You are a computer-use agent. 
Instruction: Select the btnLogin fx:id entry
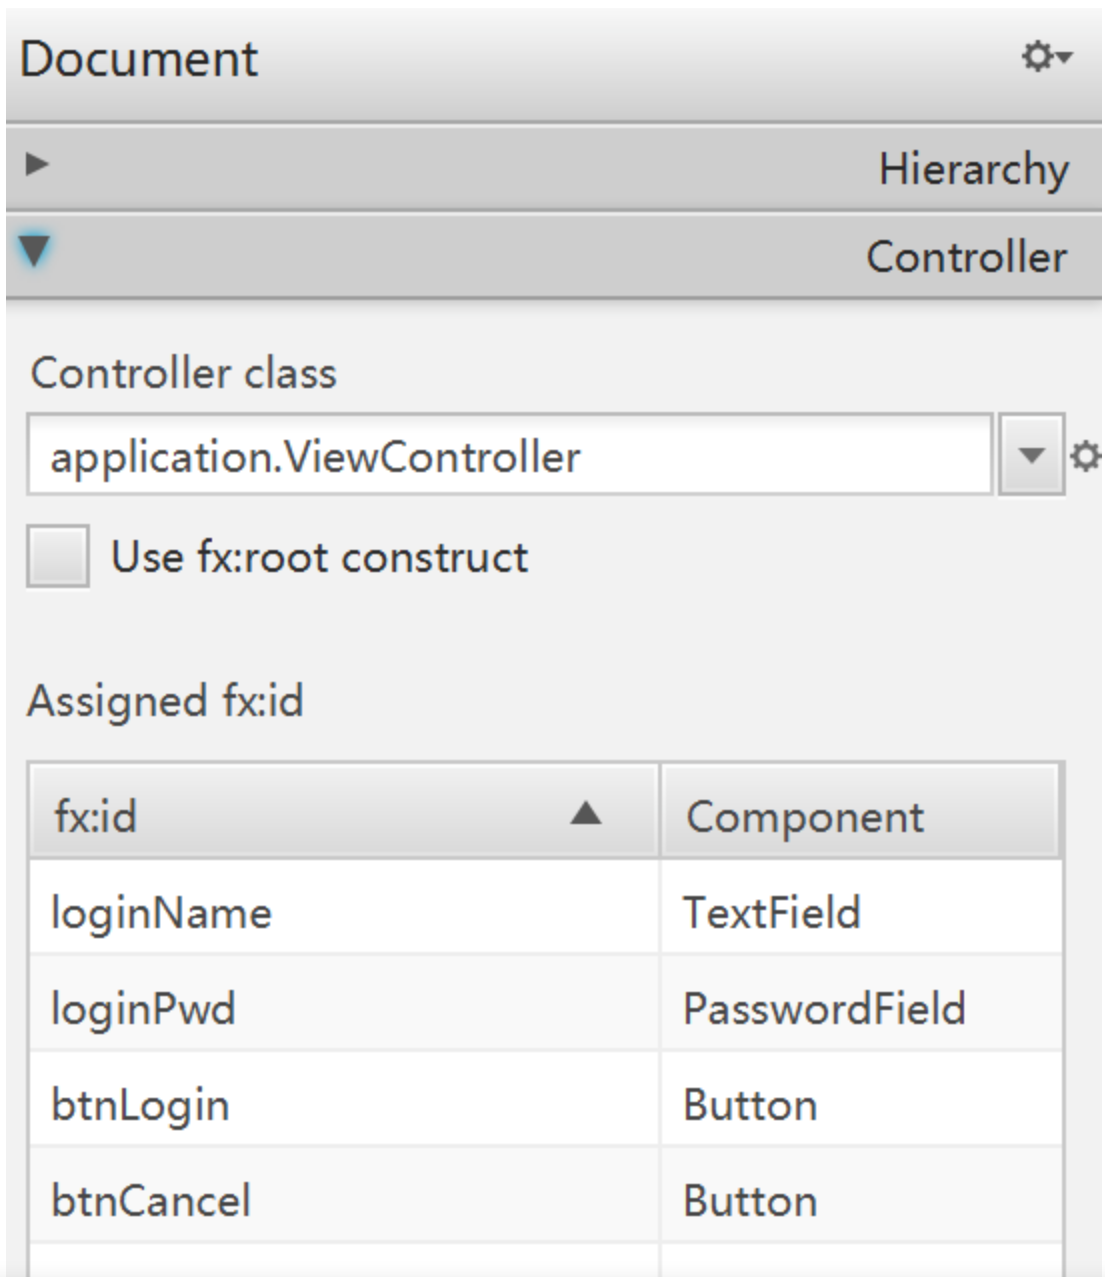141,1105
